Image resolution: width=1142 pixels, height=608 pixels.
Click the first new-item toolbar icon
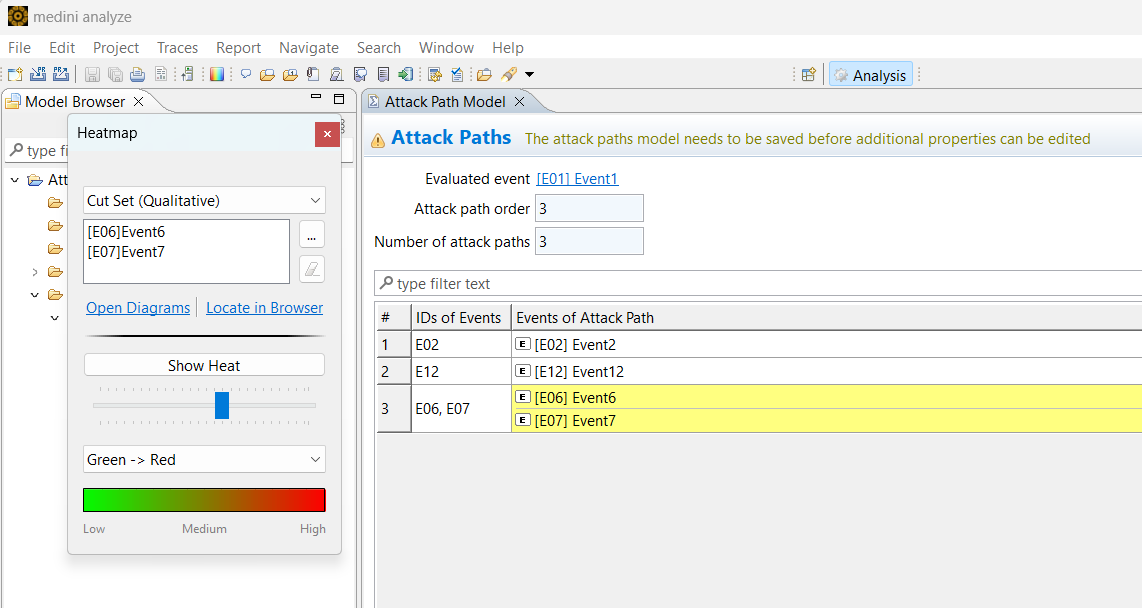14,74
